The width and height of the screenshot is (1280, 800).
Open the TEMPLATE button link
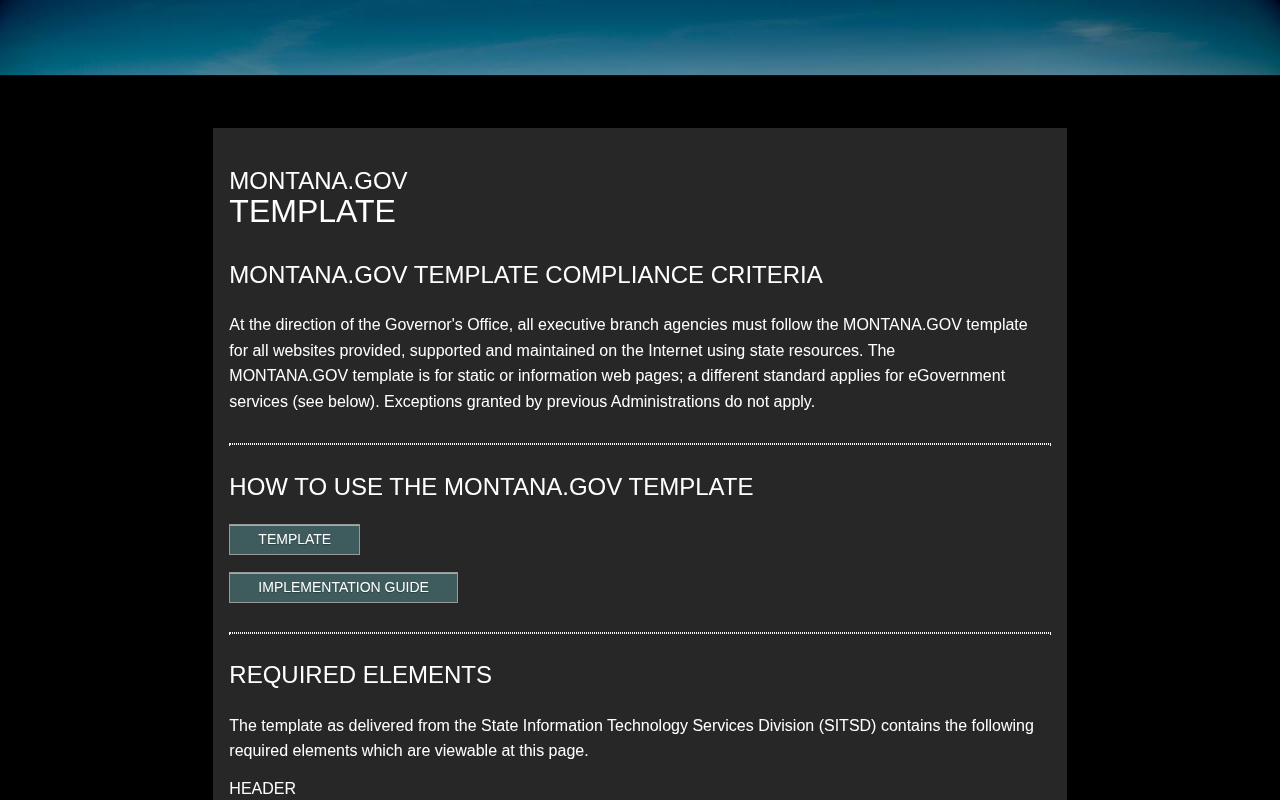[x=294, y=539]
